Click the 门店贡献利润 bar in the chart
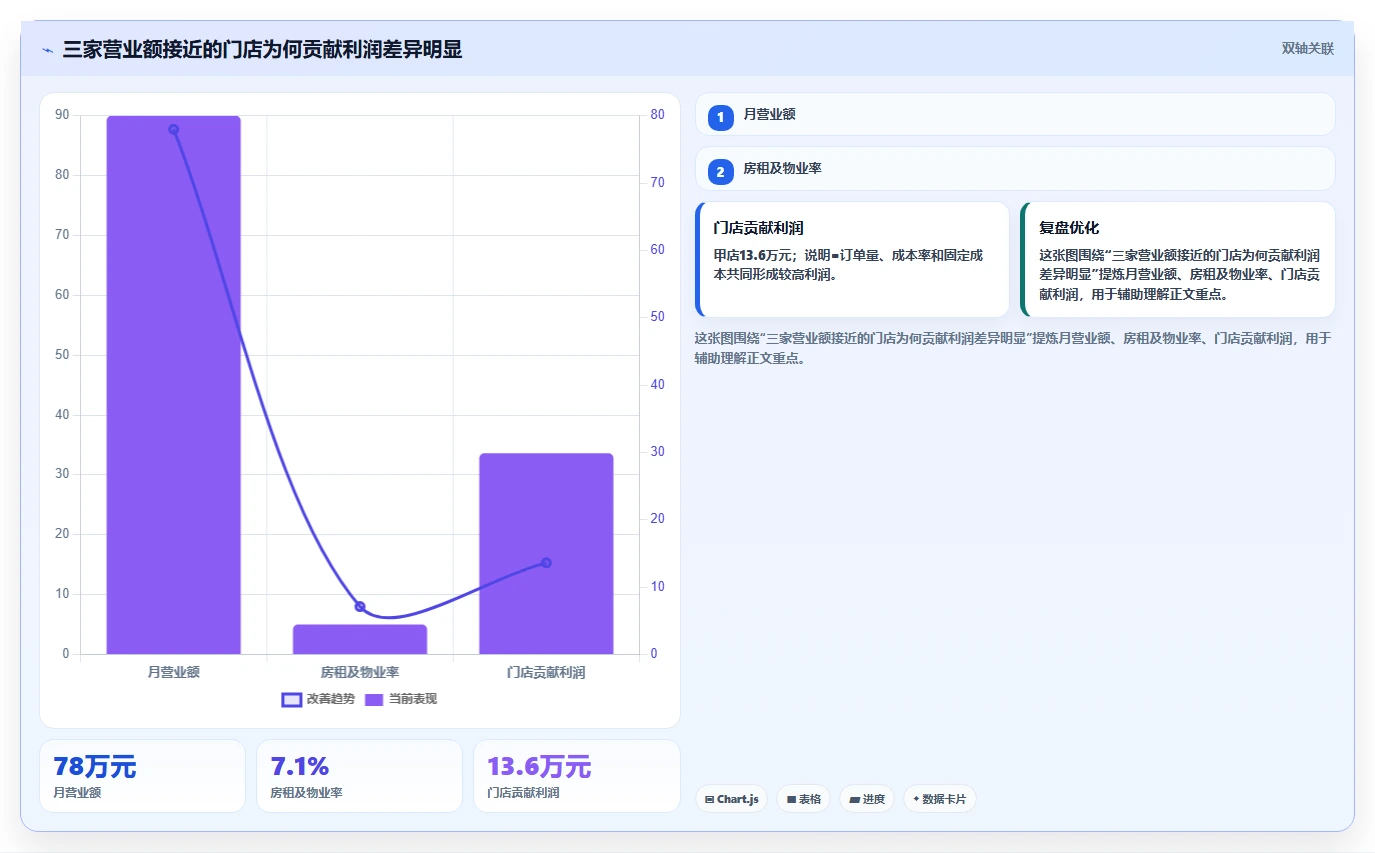 pos(546,554)
